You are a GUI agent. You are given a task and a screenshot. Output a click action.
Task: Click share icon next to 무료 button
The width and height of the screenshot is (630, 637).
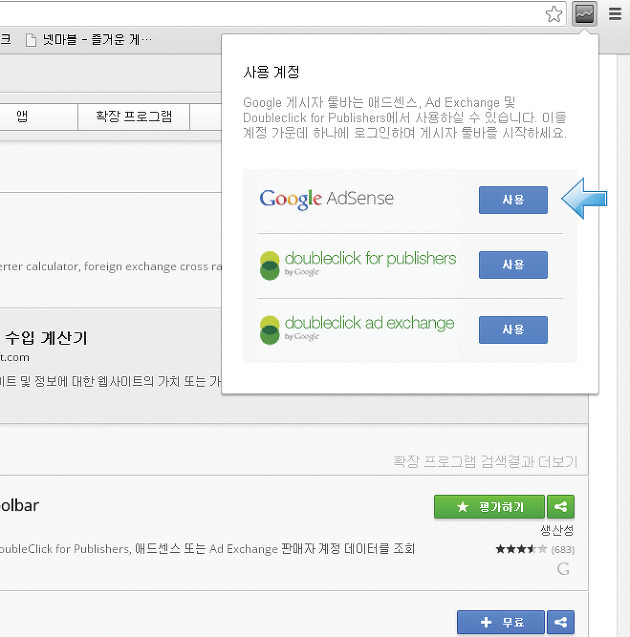pyautogui.click(x=561, y=622)
